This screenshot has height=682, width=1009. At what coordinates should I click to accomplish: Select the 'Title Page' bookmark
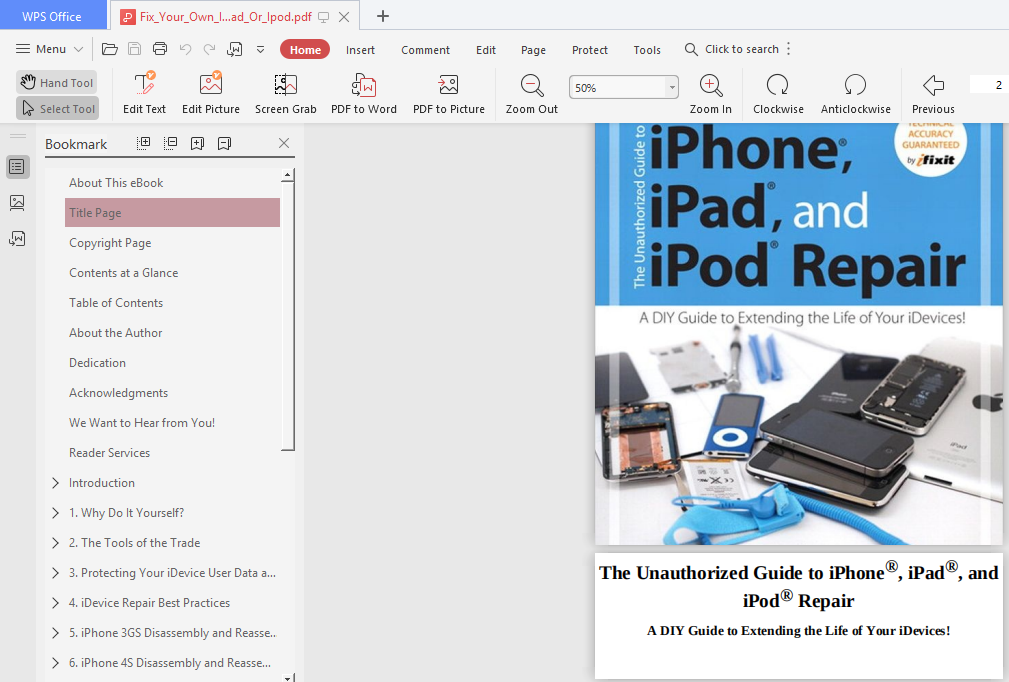[172, 212]
